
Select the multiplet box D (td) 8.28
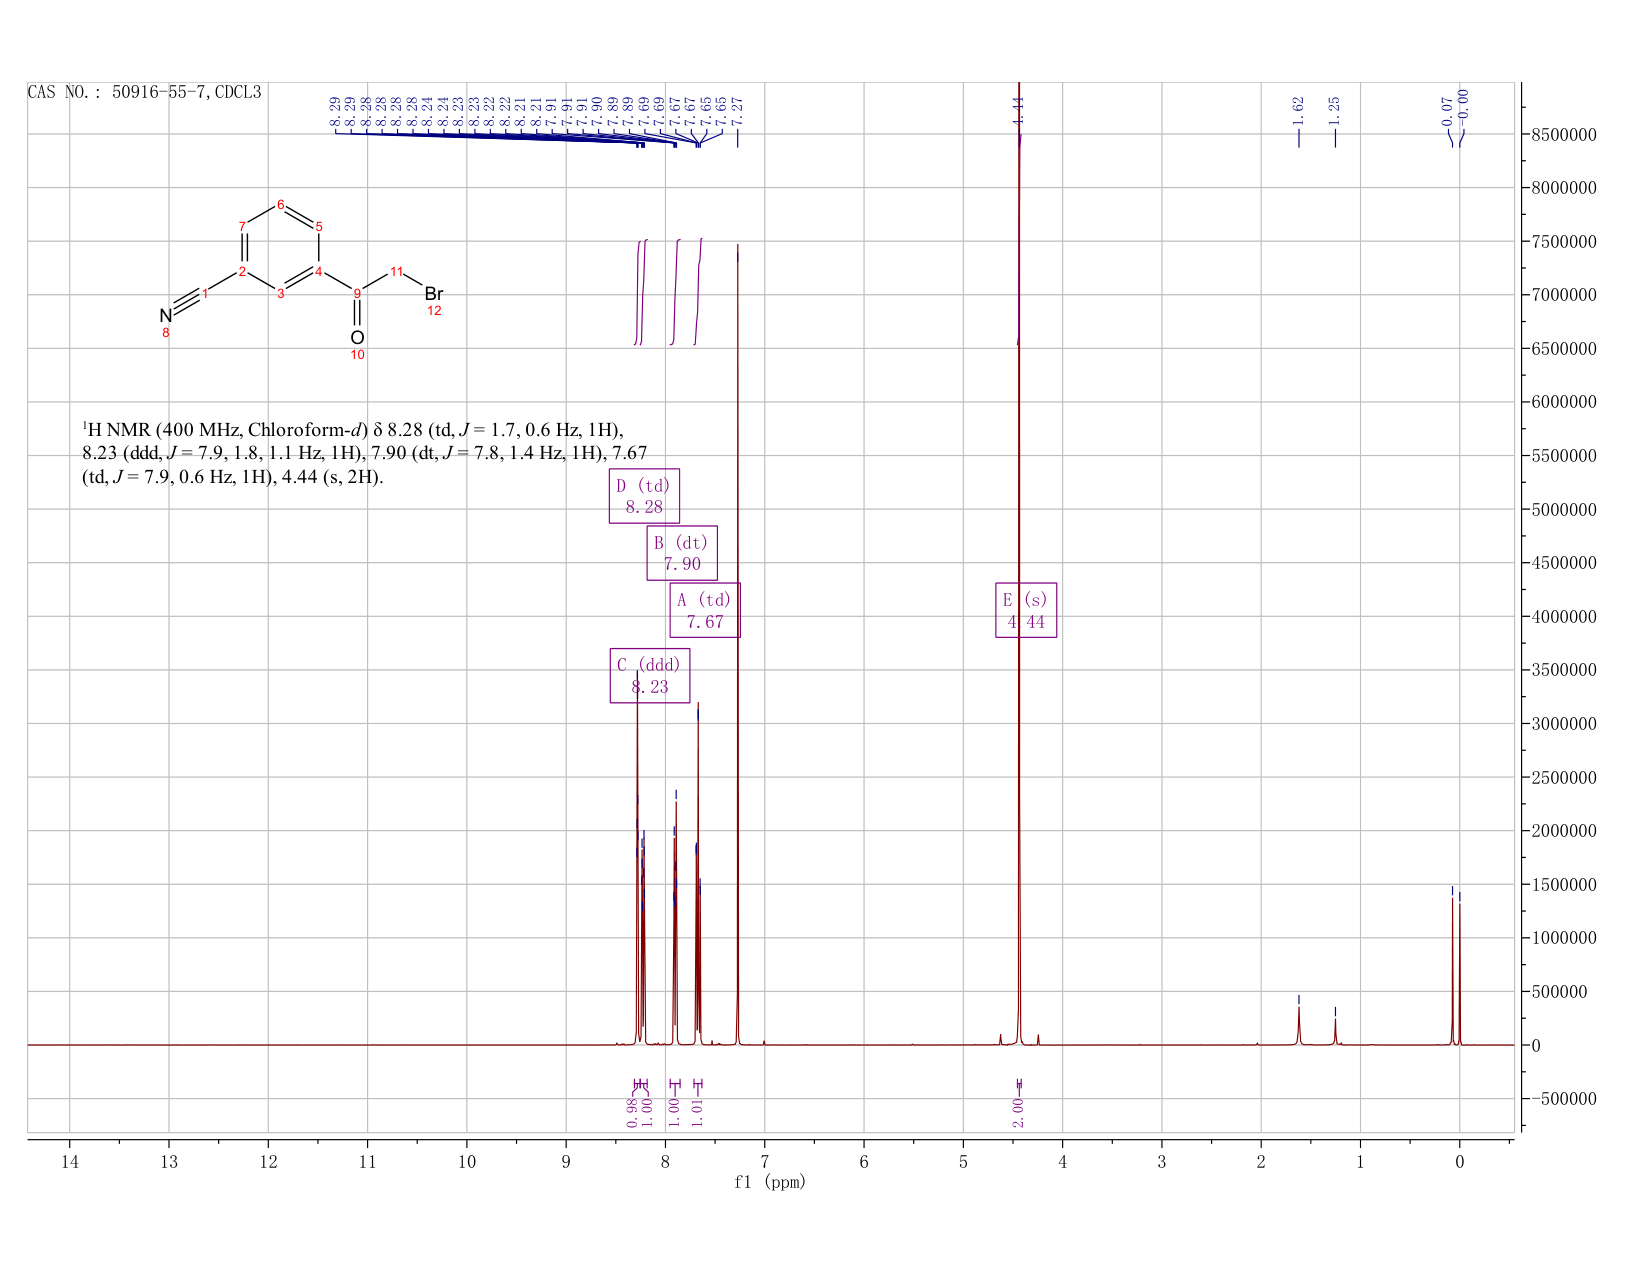[644, 496]
